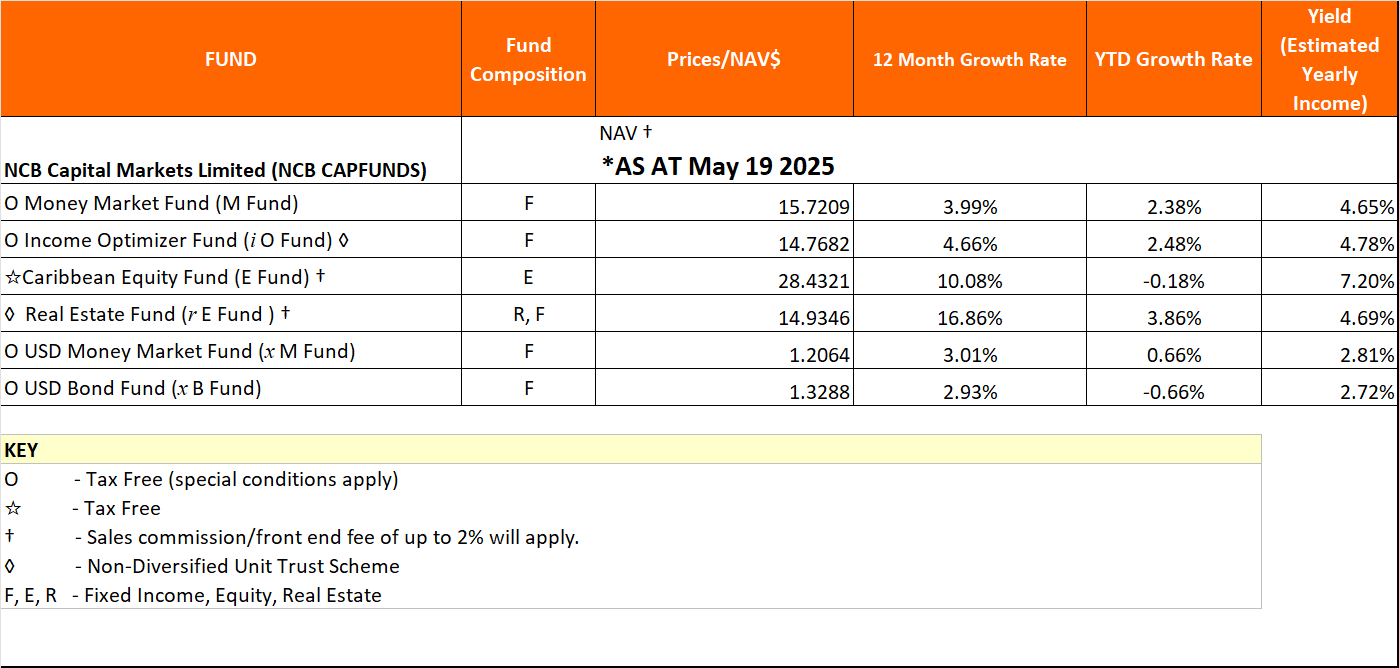Click the Tax Free (special conditions apply) key line

click(x=202, y=479)
